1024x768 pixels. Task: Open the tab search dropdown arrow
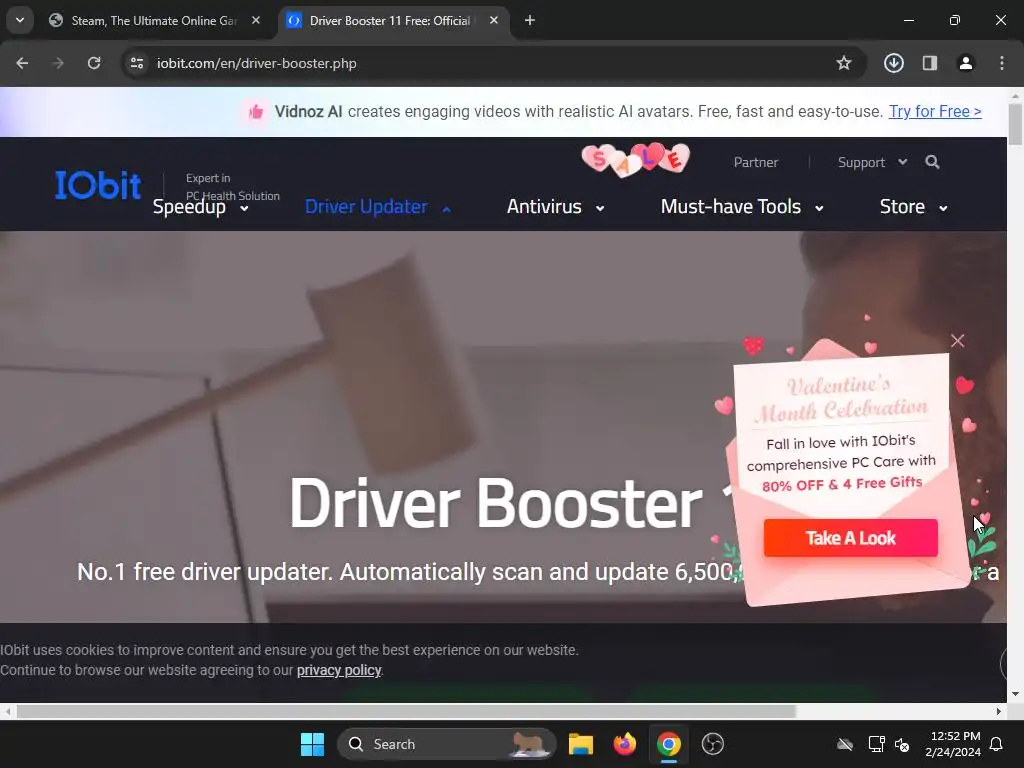tap(20, 20)
